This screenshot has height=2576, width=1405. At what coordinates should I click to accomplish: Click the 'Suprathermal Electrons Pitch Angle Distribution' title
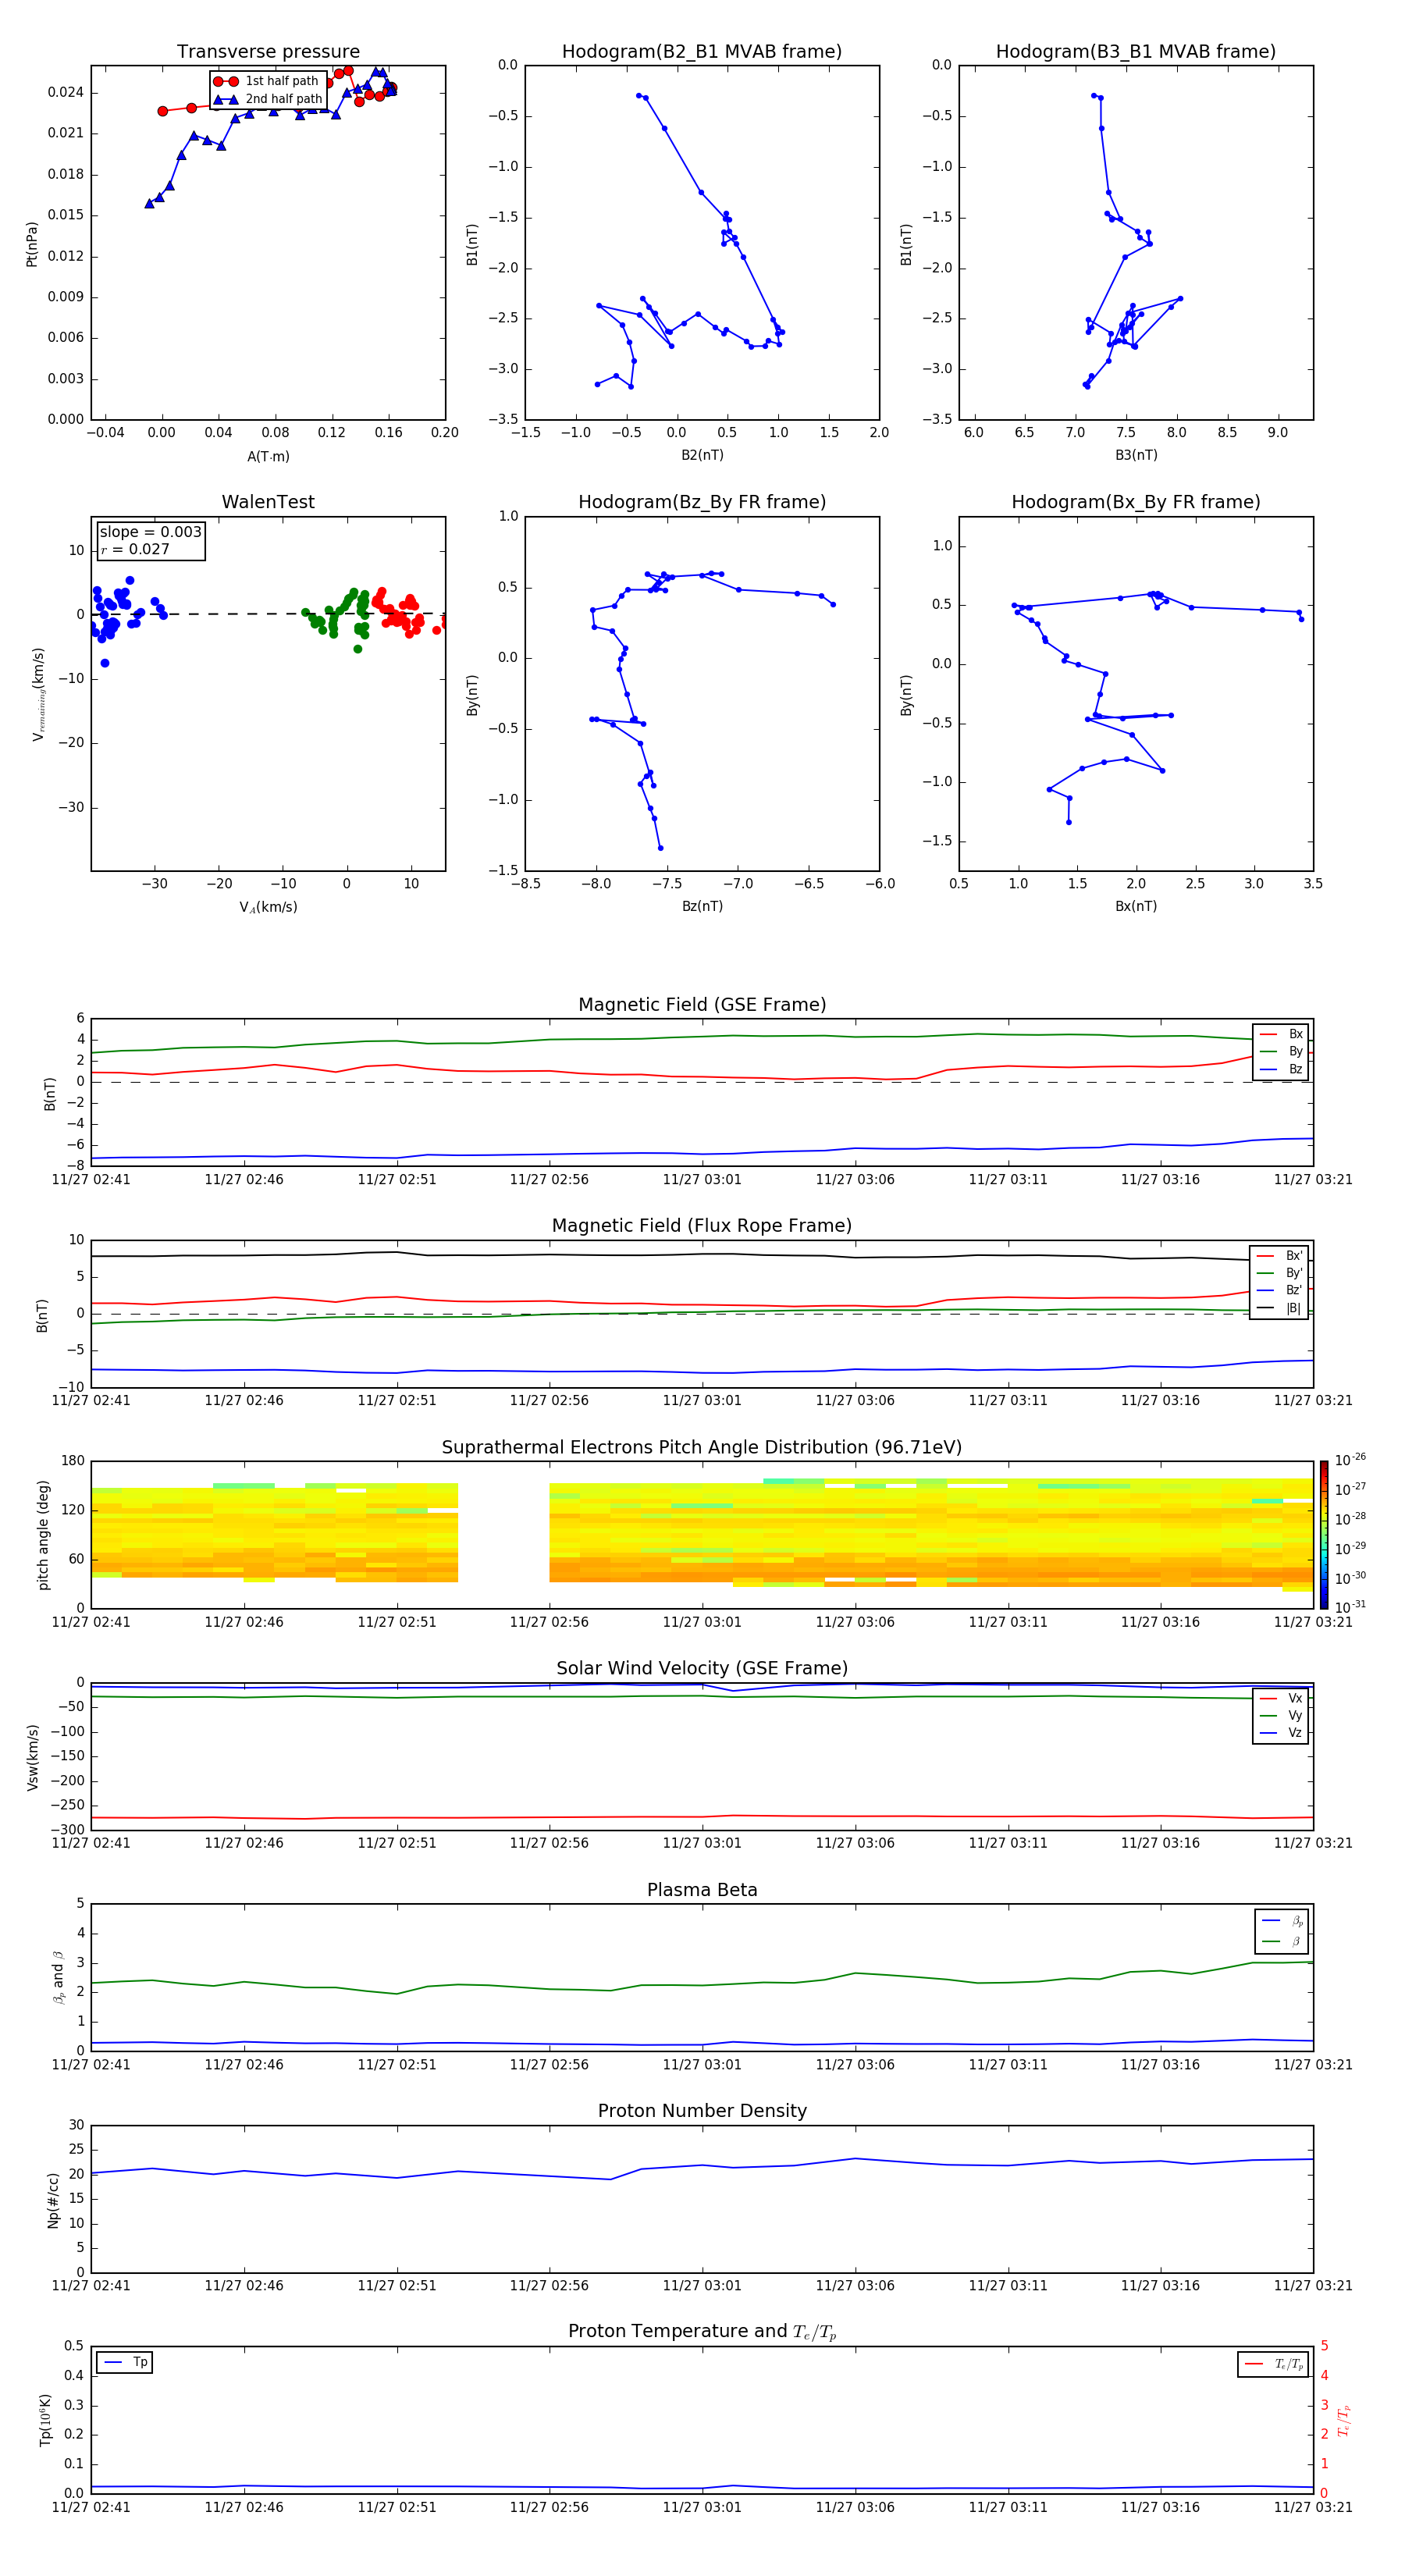[x=702, y=1448]
